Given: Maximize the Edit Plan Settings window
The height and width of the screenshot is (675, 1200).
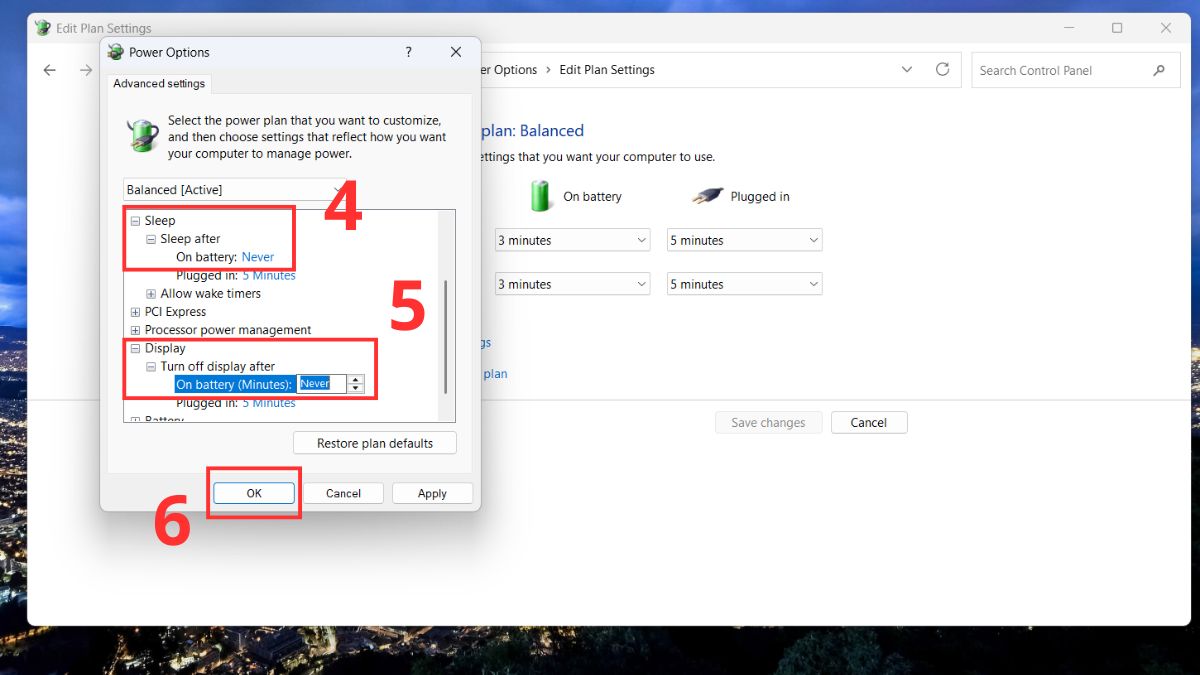Looking at the screenshot, I should [1117, 28].
